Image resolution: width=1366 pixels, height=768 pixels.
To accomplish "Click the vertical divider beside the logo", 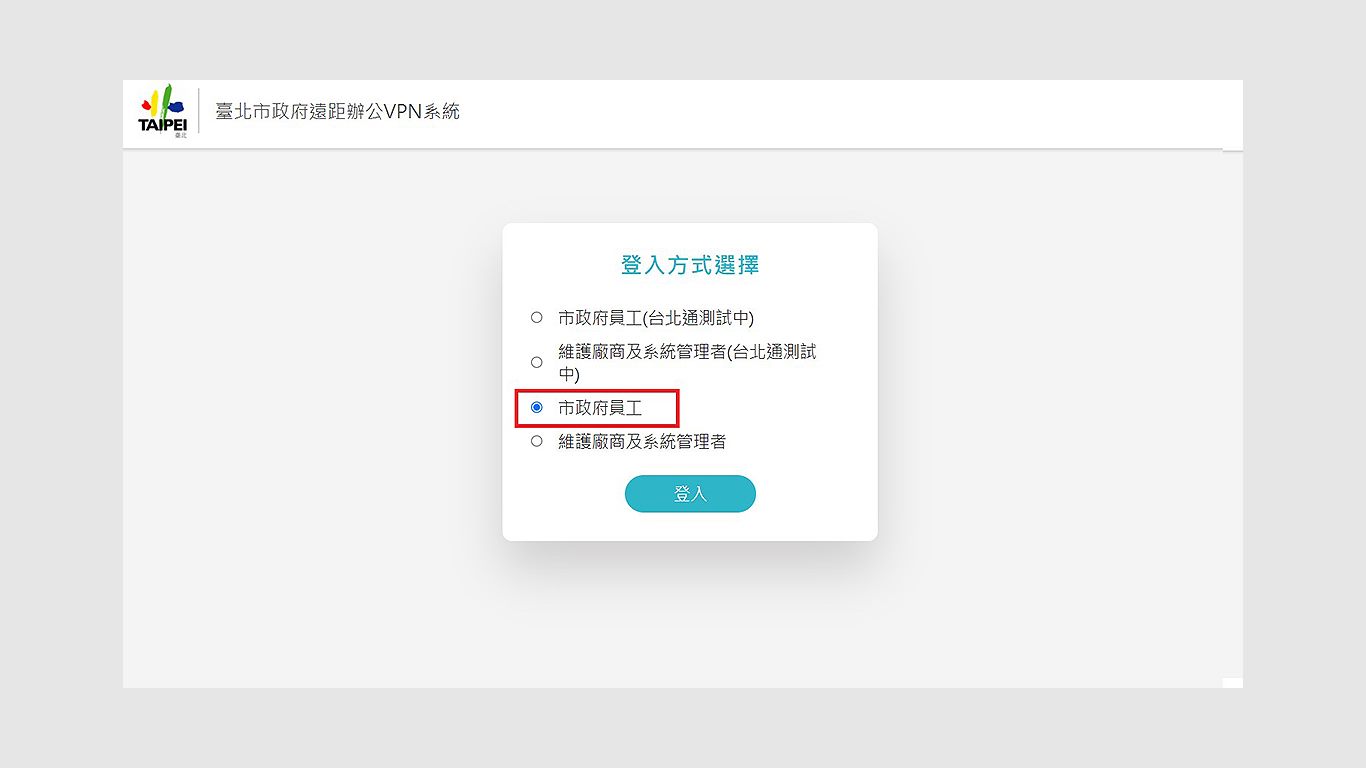I will [199, 111].
